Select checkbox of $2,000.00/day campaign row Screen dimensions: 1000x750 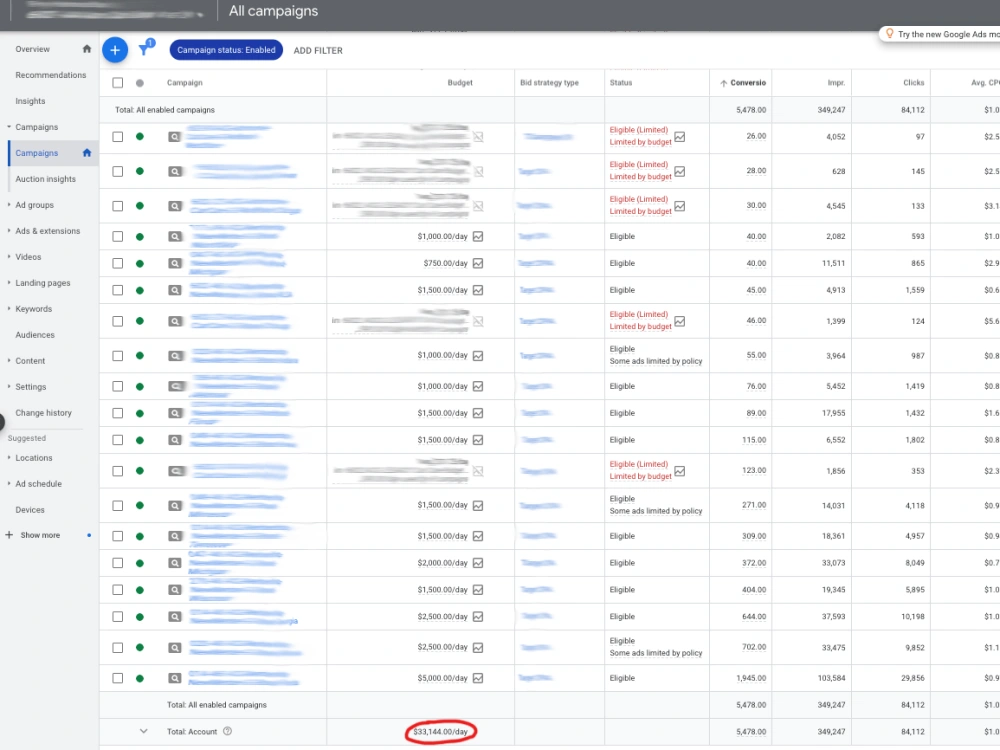[x=117, y=563]
